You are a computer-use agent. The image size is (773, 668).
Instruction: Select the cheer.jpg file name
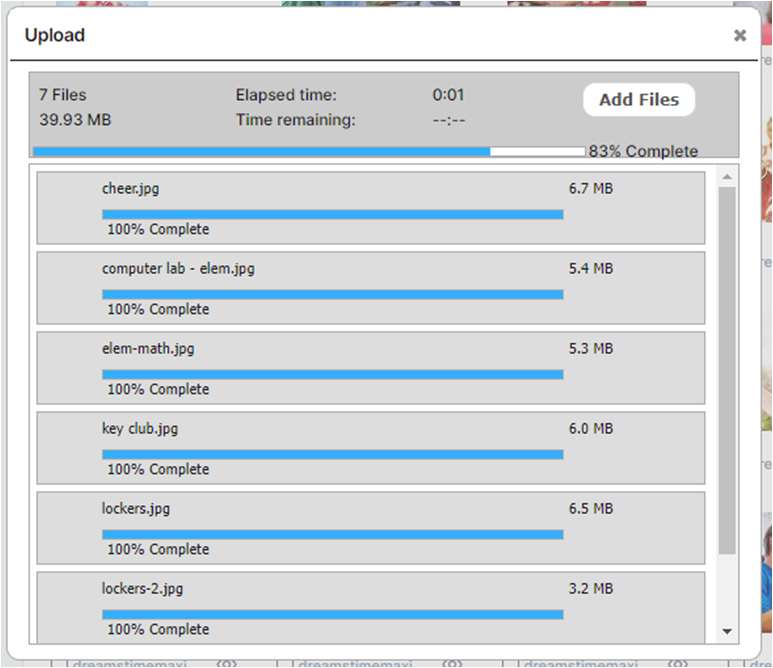pos(131,188)
